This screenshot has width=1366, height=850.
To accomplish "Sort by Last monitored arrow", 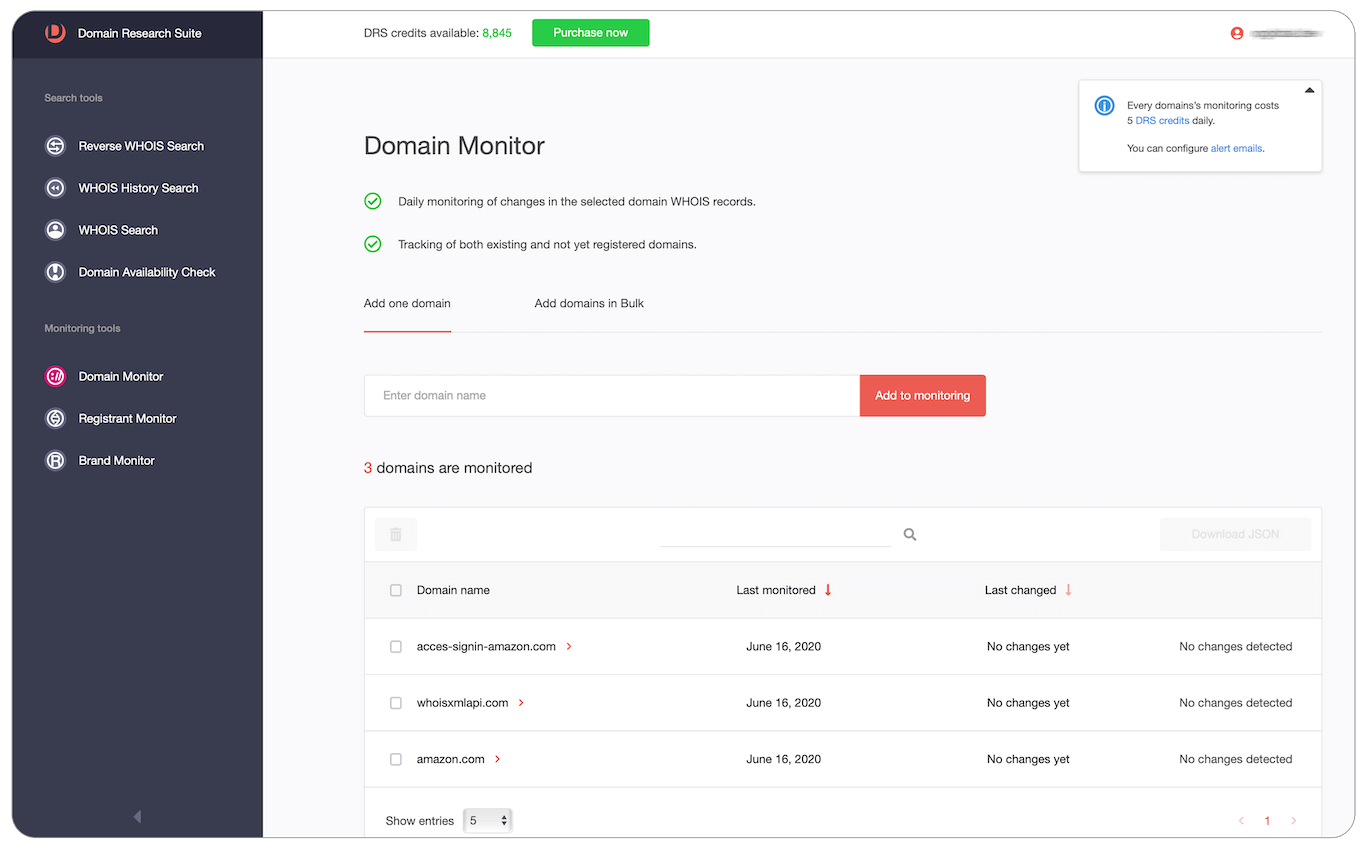I will pyautogui.click(x=828, y=590).
